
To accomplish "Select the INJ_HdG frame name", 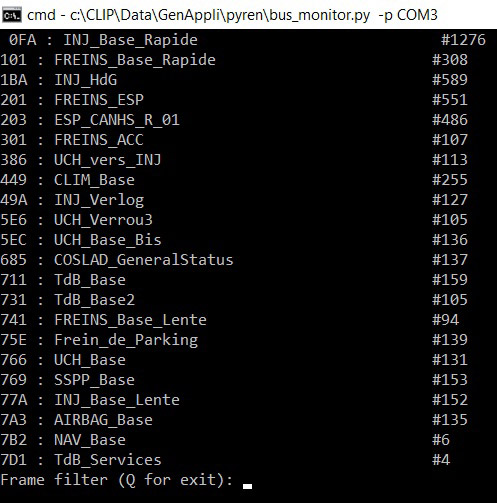I will tap(86, 81).
